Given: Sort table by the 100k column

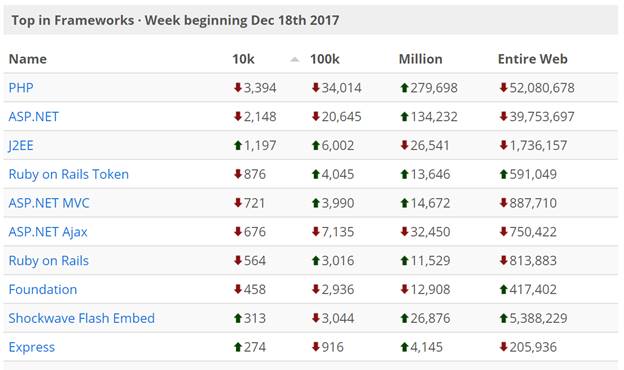Looking at the screenshot, I should point(325,59).
